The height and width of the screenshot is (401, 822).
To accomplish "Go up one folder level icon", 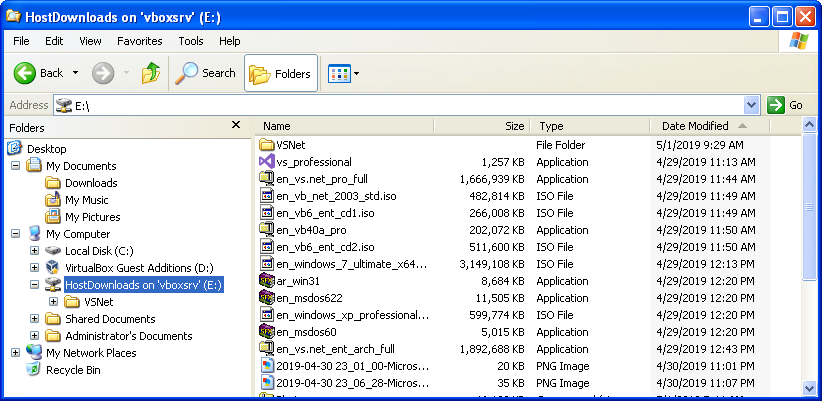I will pyautogui.click(x=151, y=73).
